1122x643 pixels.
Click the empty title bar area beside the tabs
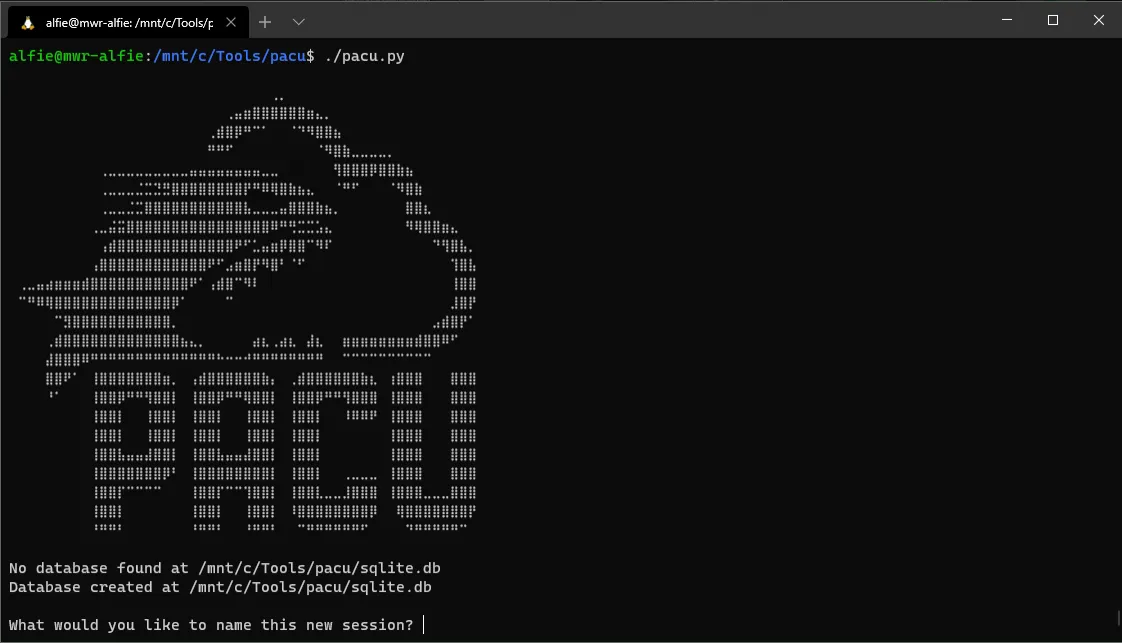(x=644, y=20)
